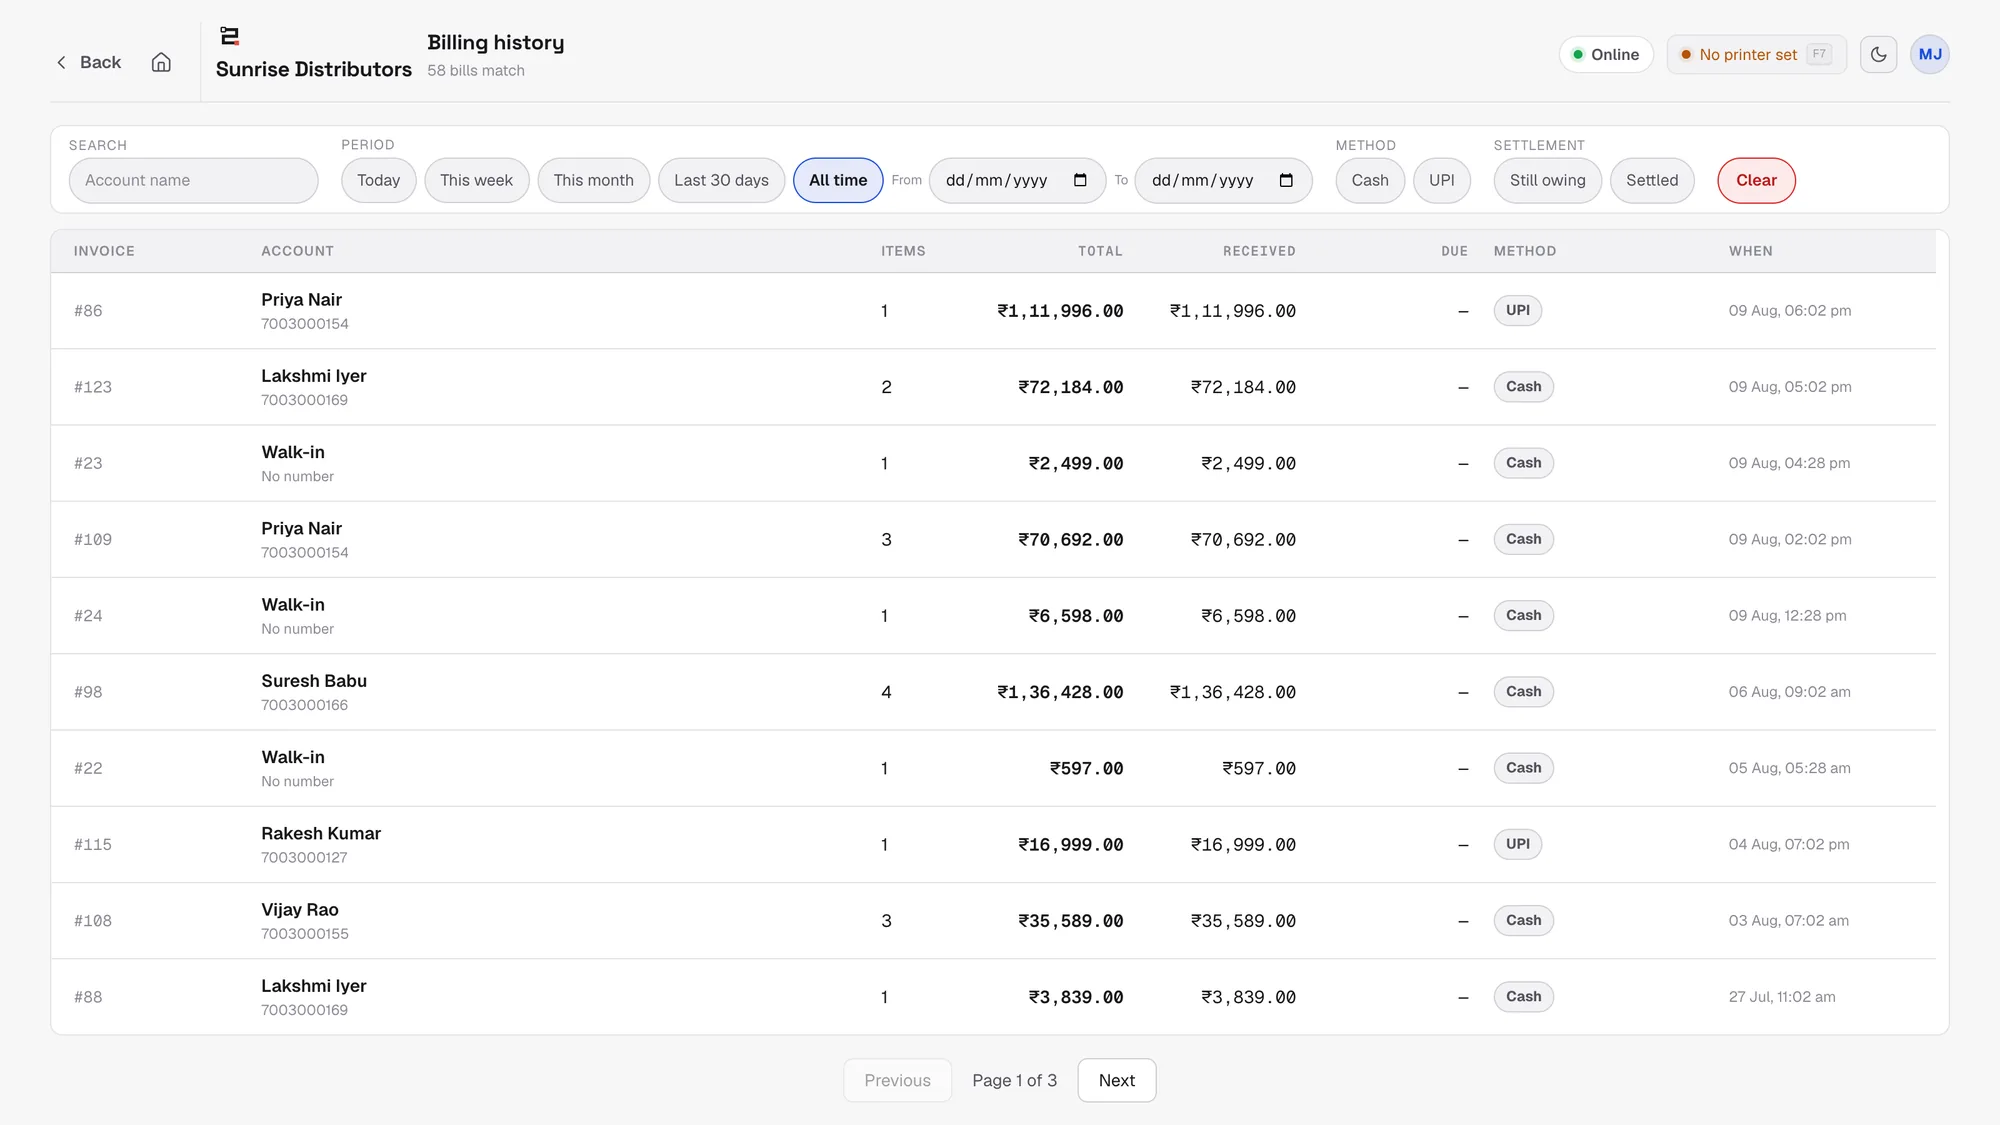Click the Cash badge on invoice #123

point(1523,387)
